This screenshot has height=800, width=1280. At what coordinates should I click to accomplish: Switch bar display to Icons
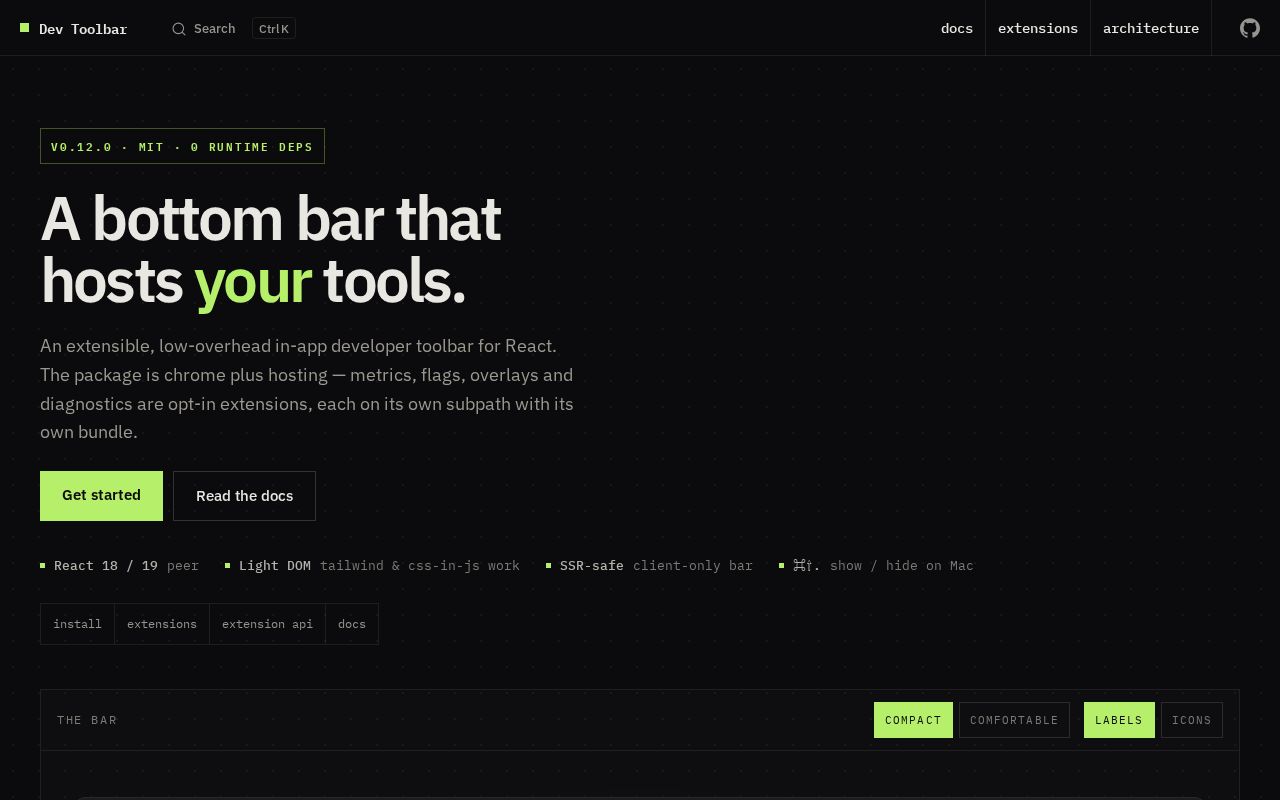(x=1191, y=720)
